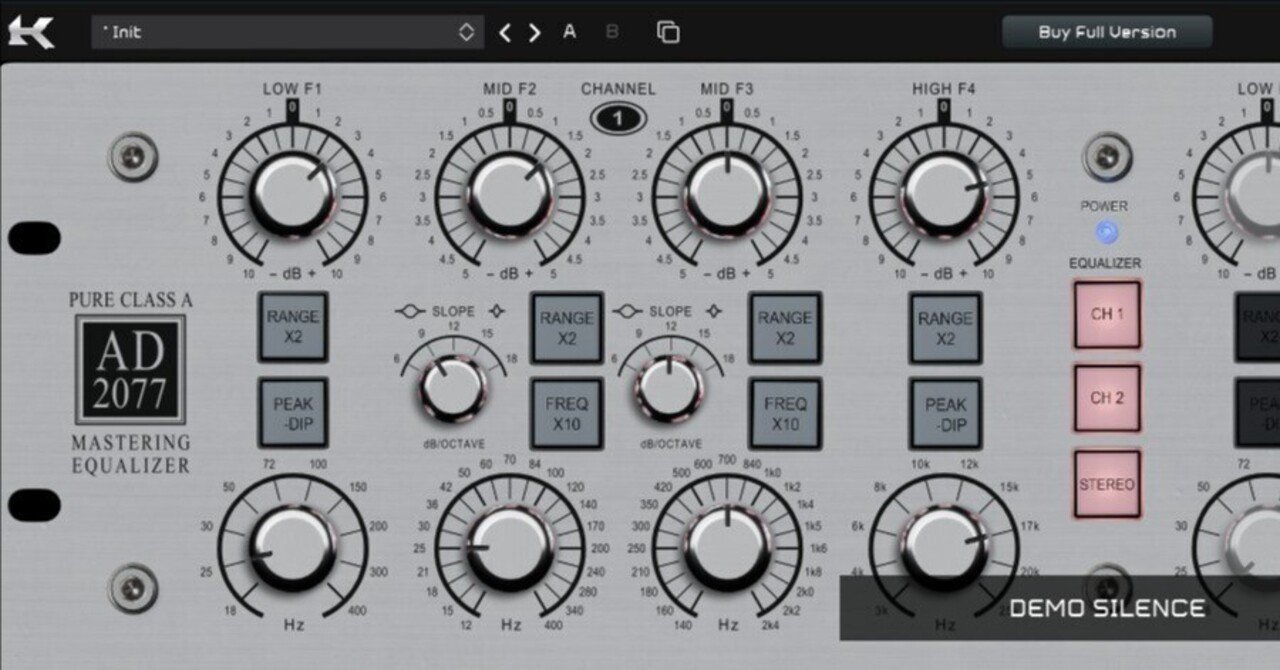Screen dimensions: 1280x670
Task: Click the MID F3 slope knob
Action: point(670,388)
